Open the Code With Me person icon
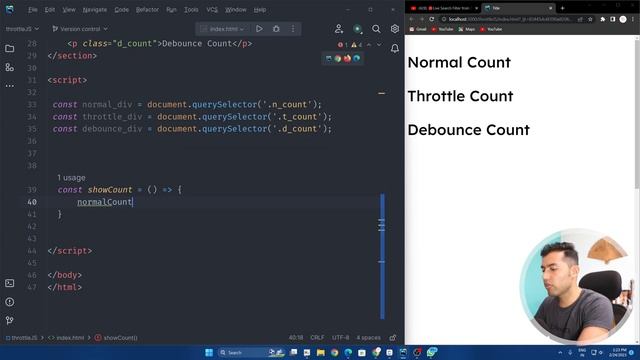Screen dimensions: 640x360 339,29
